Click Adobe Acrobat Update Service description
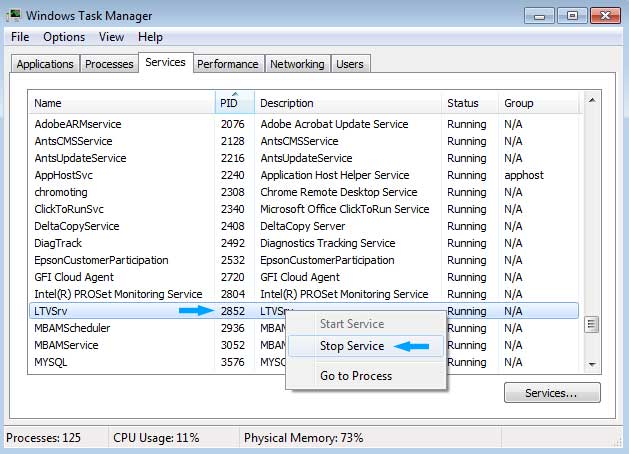Viewport: 629px width, 454px height. point(334,124)
